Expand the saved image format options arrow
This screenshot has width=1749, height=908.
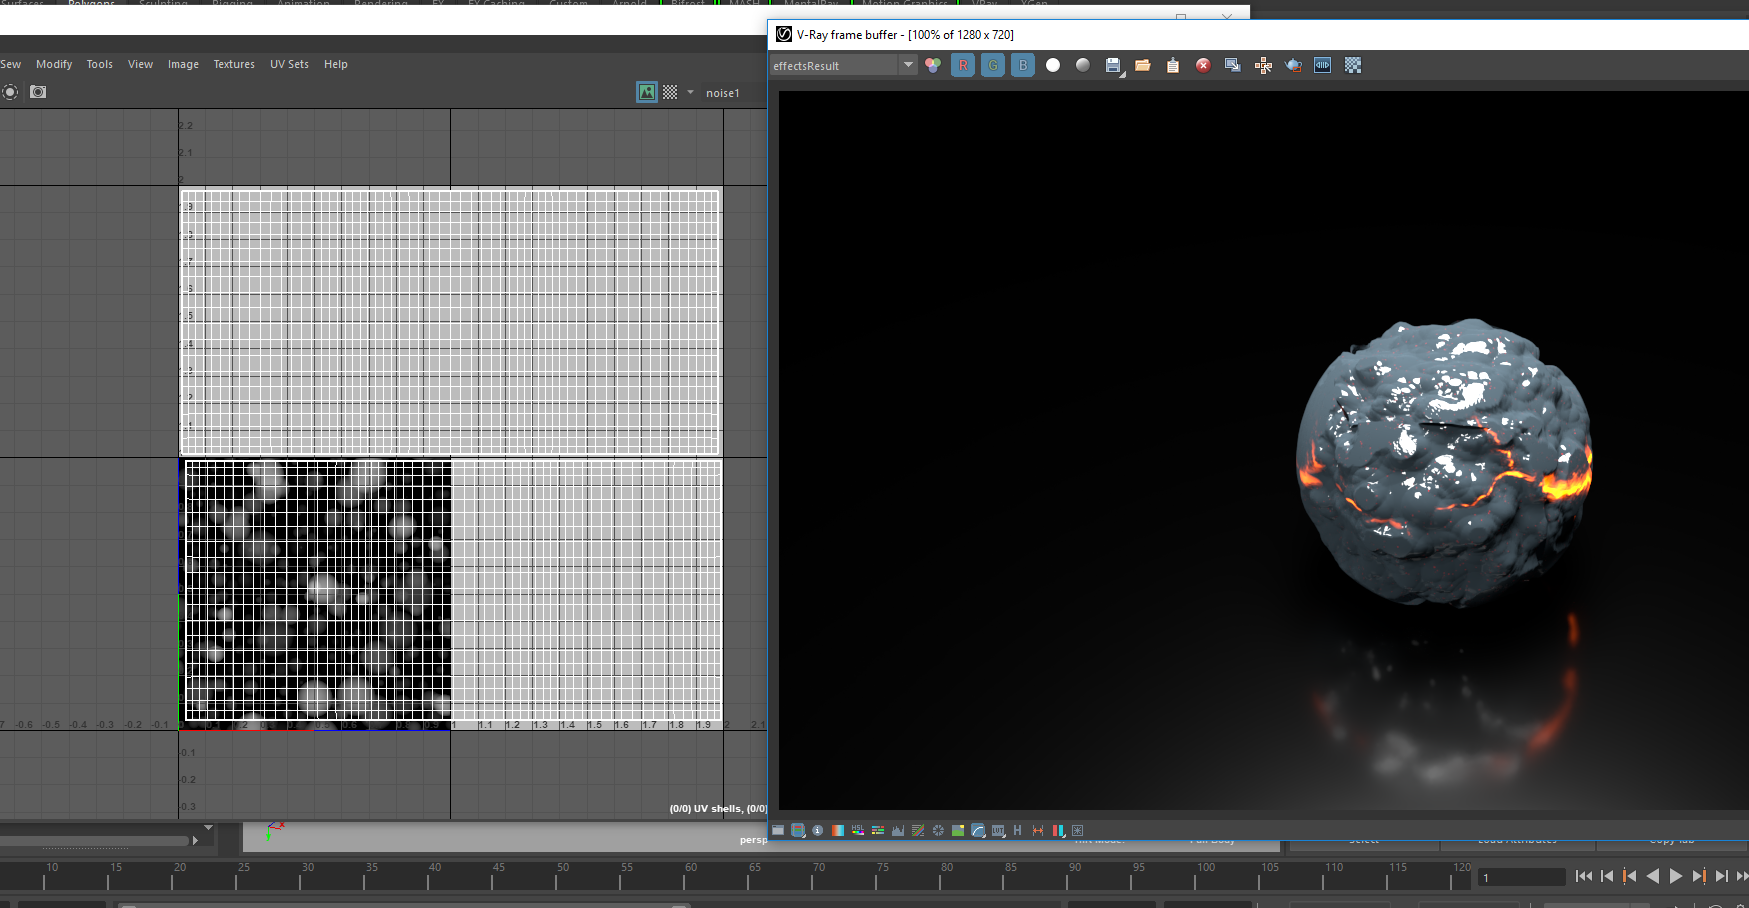coord(1122,73)
